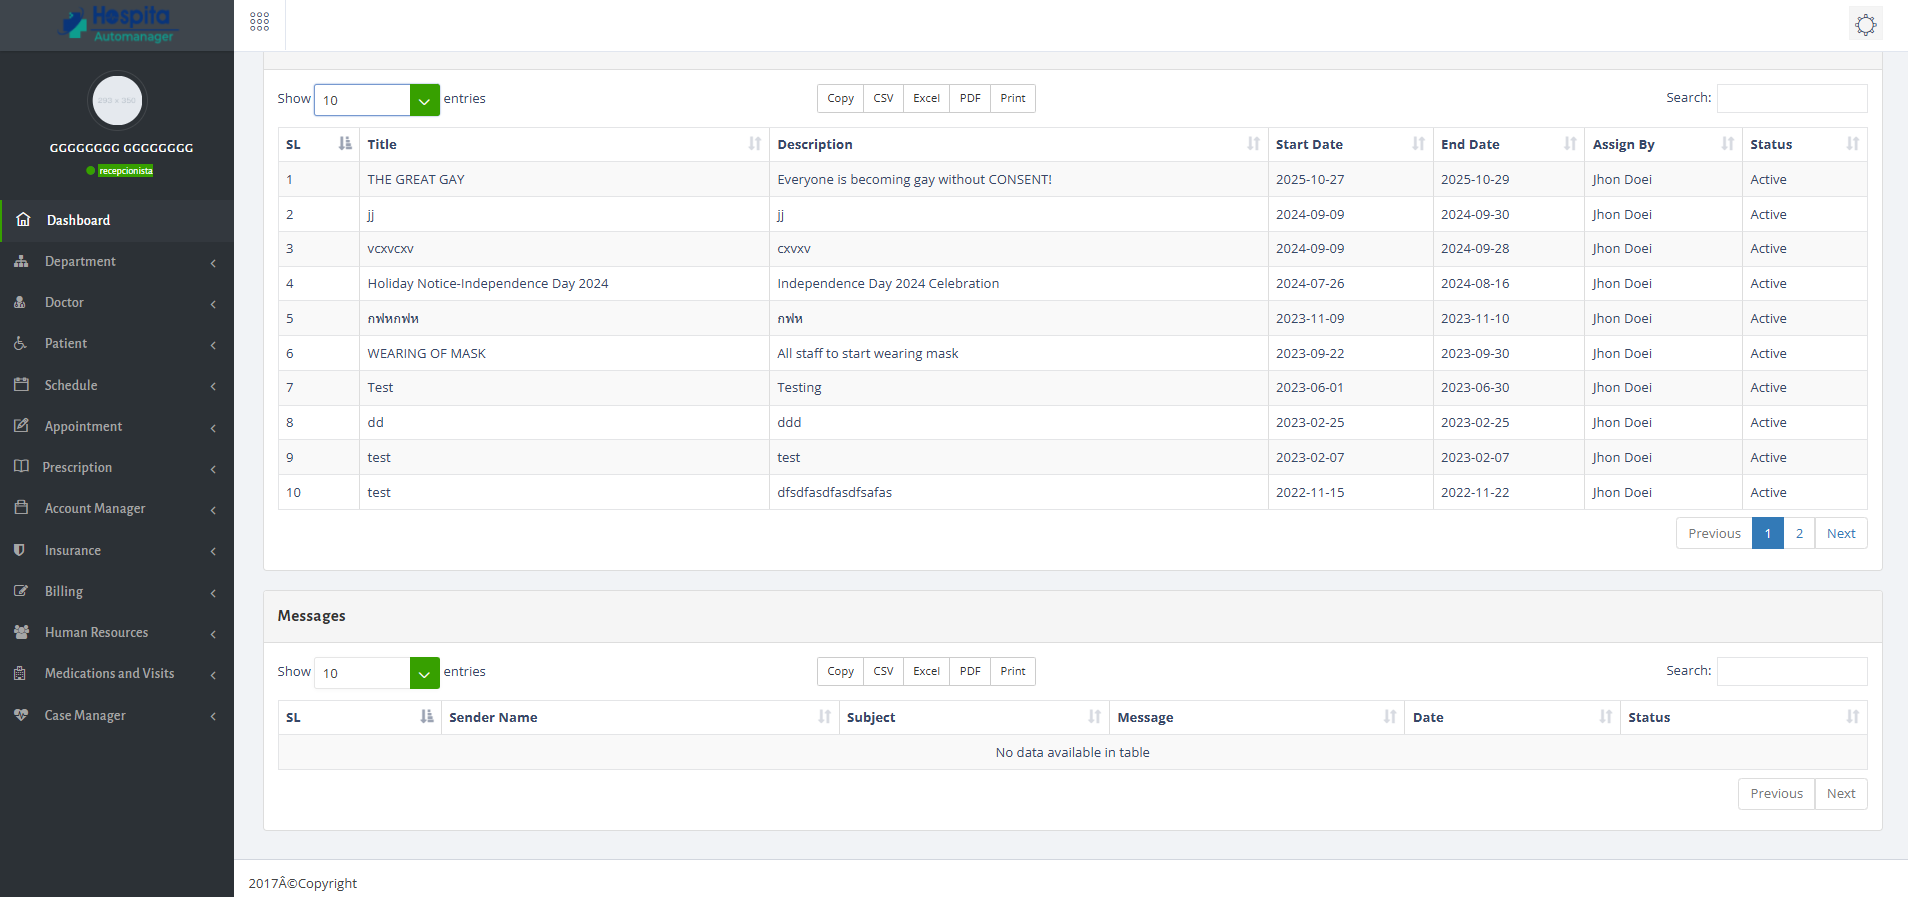Open Insurance menu item
This screenshot has height=897, width=1908.
point(117,550)
